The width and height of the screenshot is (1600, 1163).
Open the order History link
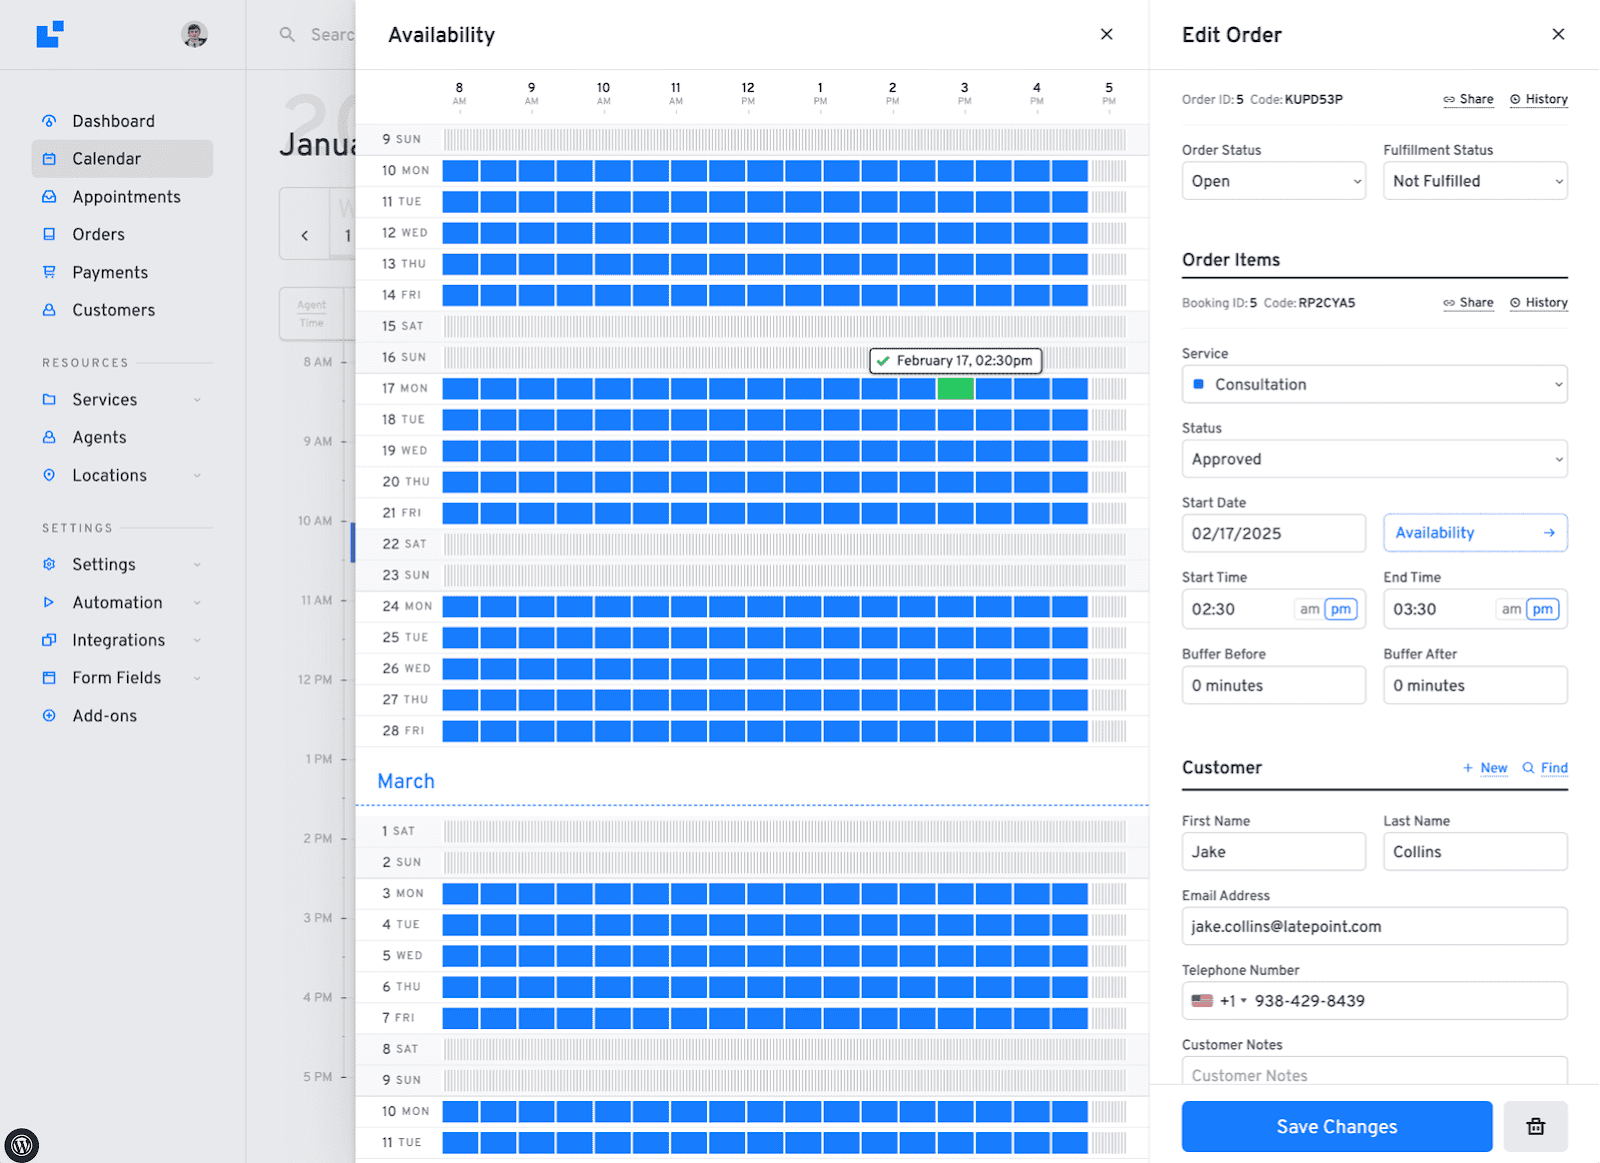[x=1539, y=99]
